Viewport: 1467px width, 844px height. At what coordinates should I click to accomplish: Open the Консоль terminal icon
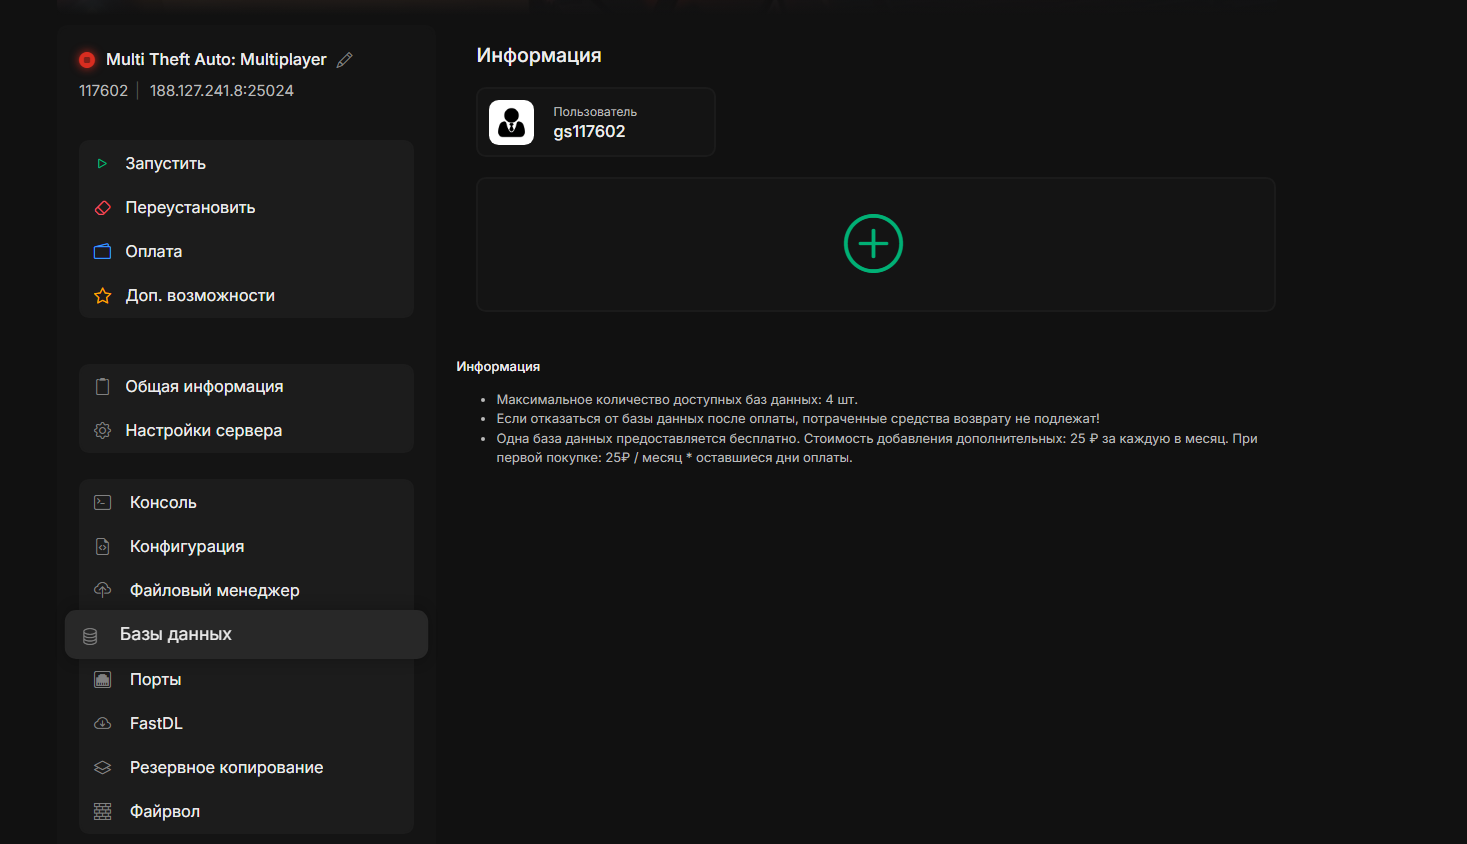(x=102, y=502)
